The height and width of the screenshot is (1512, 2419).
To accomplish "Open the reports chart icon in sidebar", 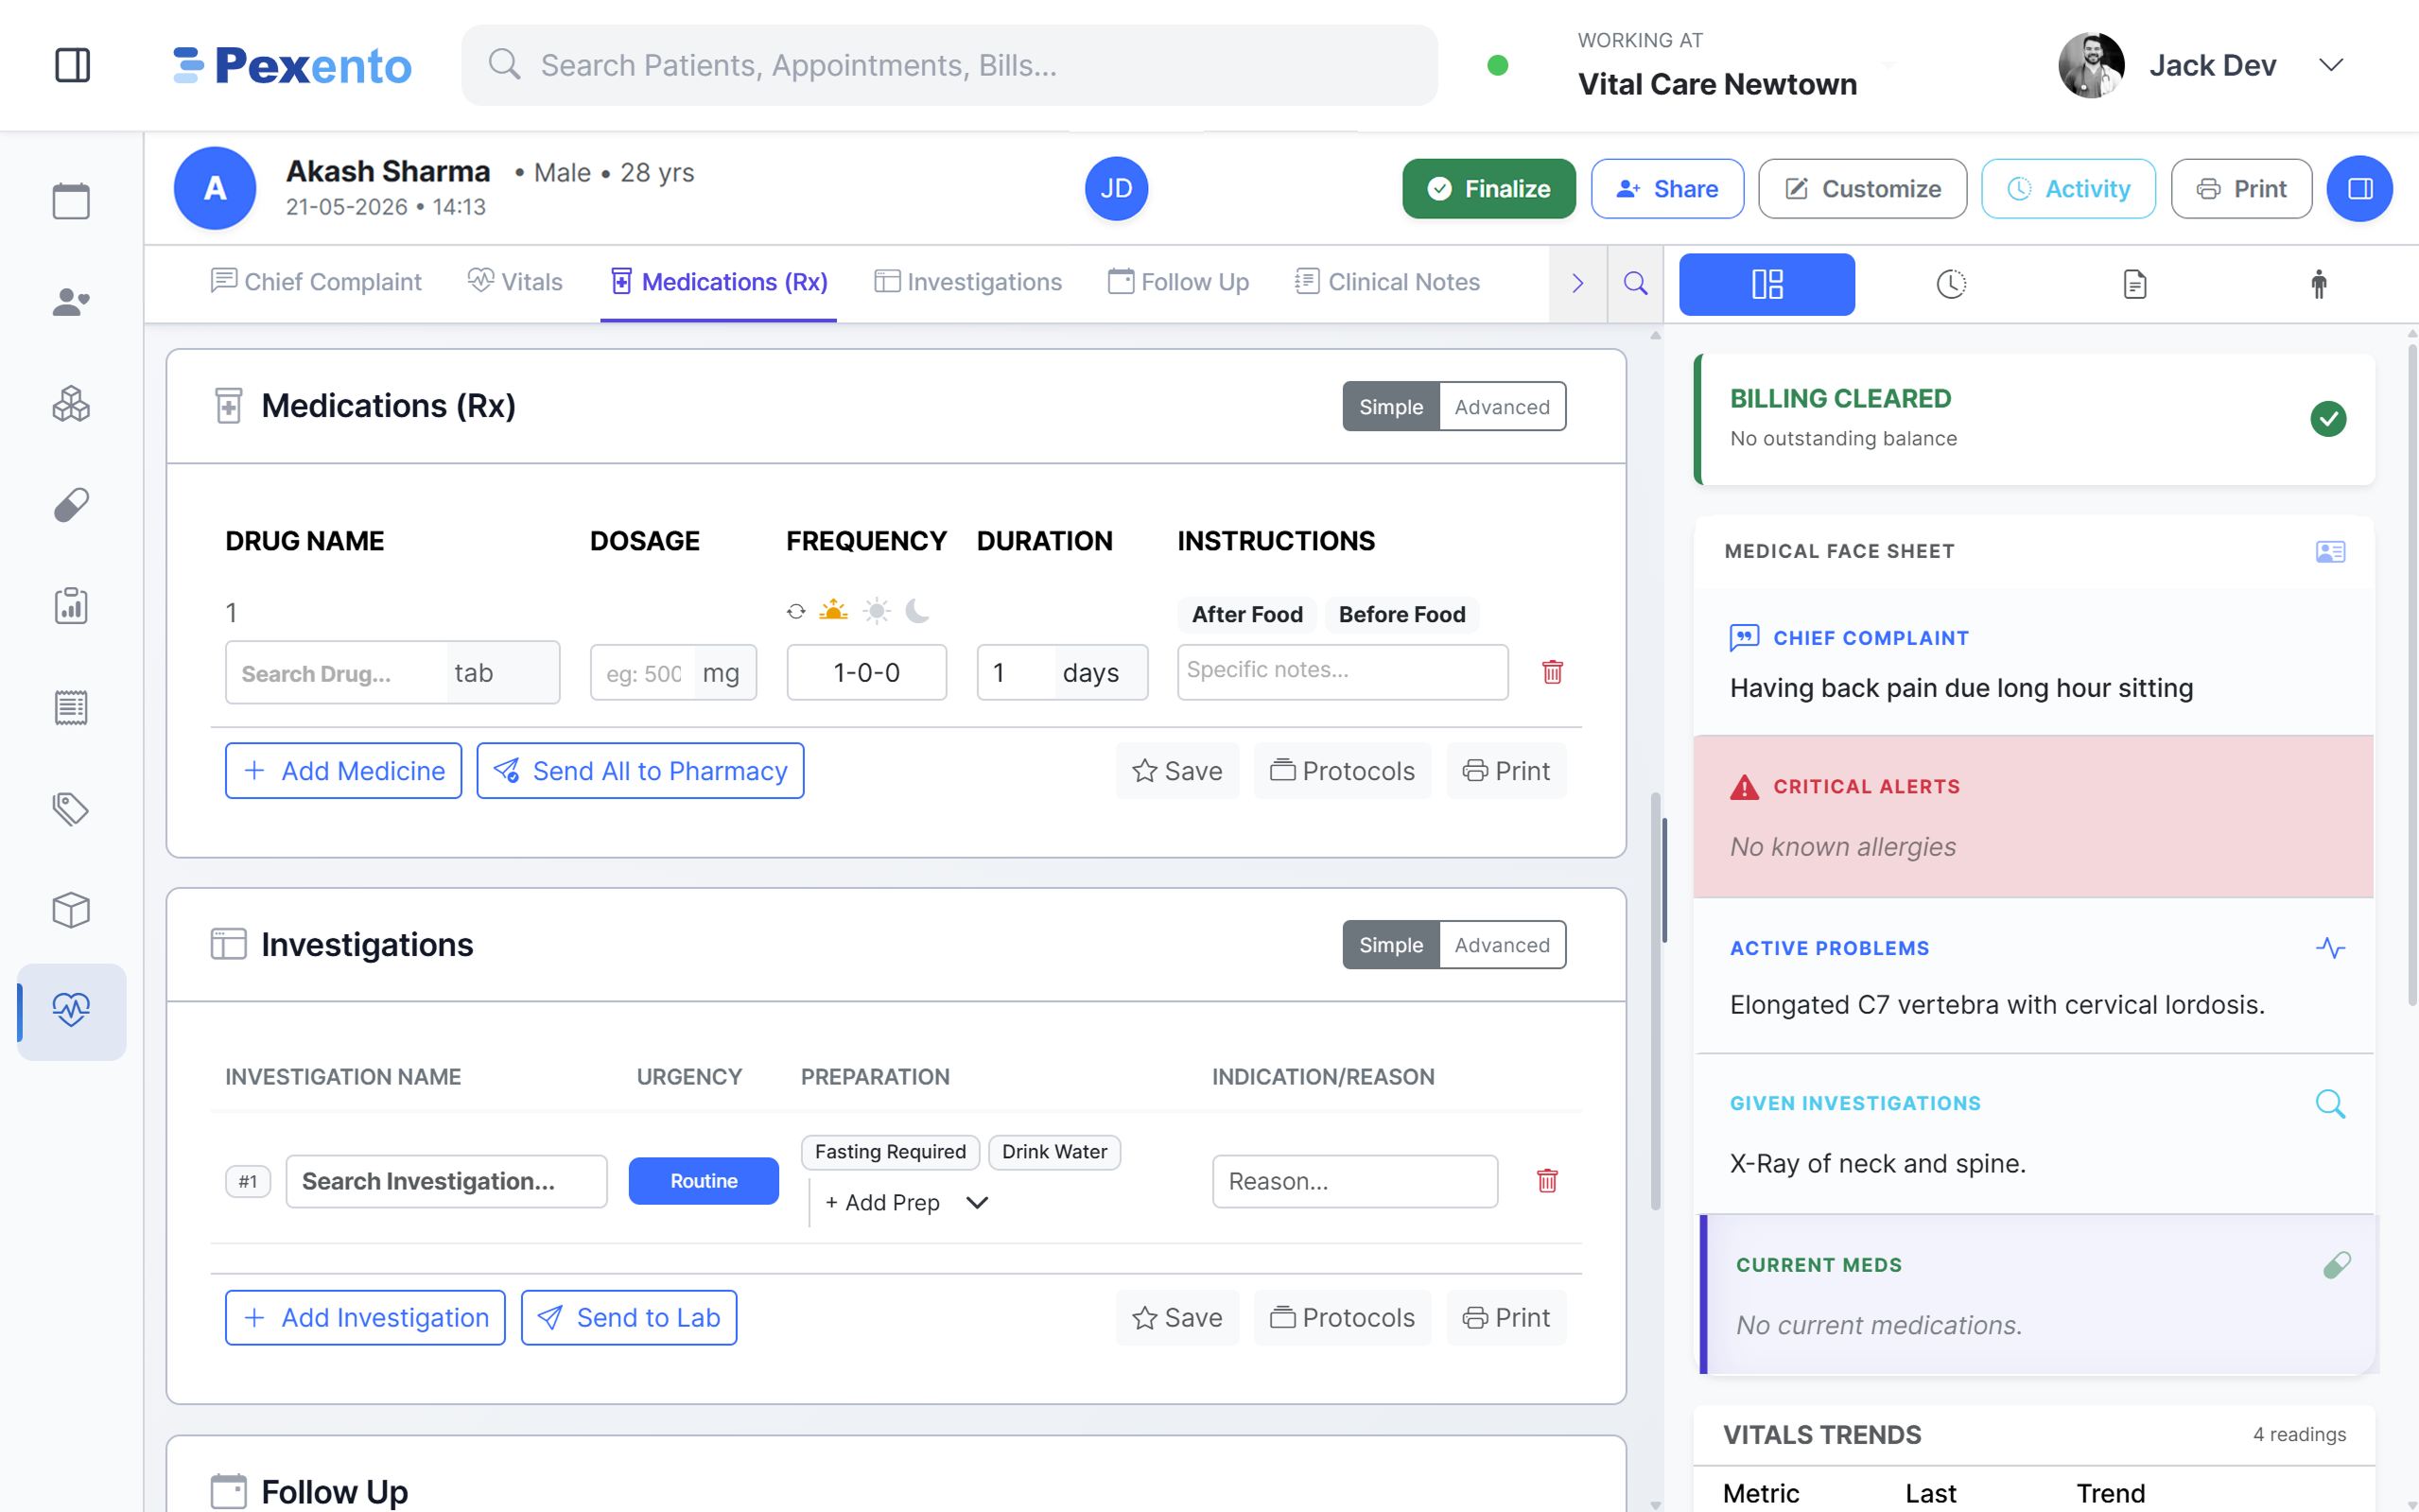I will click(x=71, y=606).
